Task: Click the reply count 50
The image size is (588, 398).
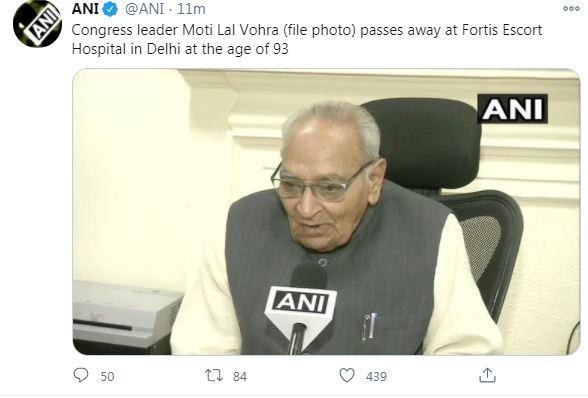Action: click(x=107, y=376)
